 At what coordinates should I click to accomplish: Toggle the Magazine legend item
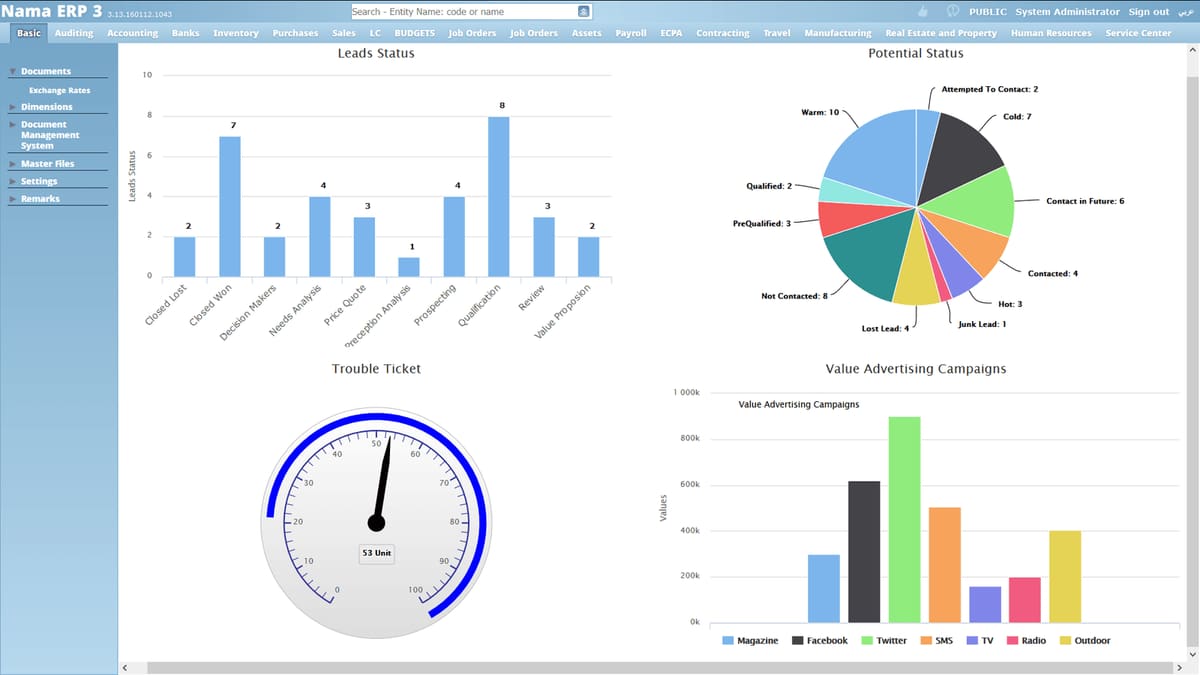(750, 640)
